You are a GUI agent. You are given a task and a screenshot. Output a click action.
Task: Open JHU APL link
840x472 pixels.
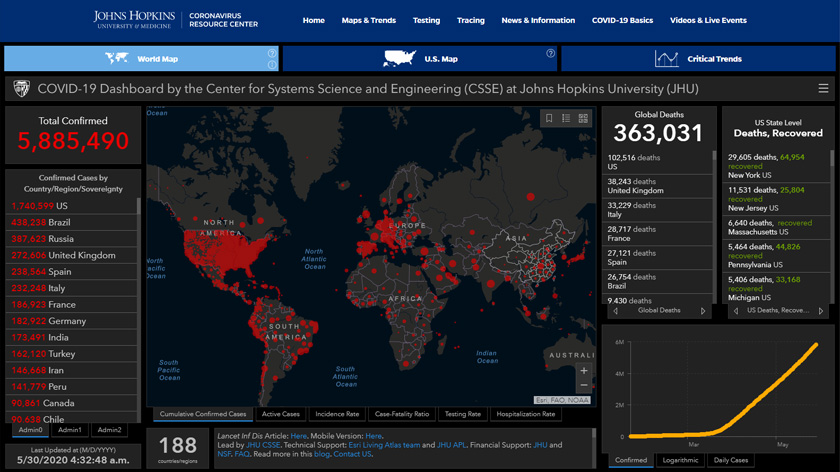tap(451, 445)
